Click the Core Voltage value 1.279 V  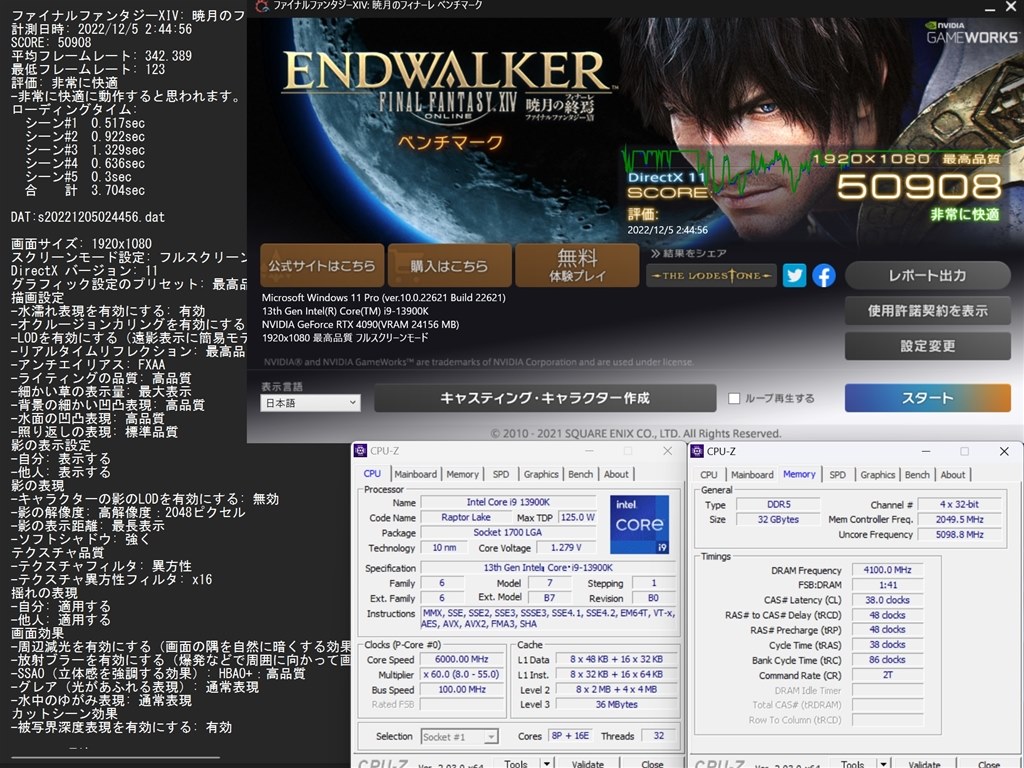tap(566, 547)
